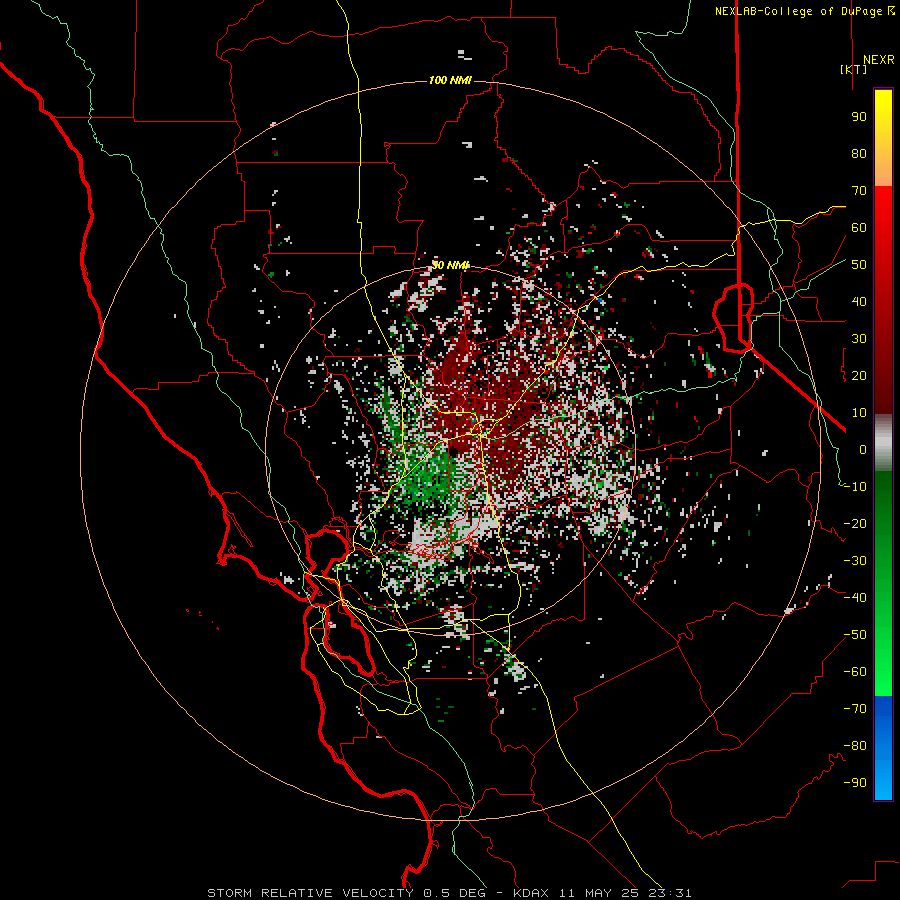The width and height of the screenshot is (900, 900).
Task: Click the 50 value on velocity scale
Action: 859,265
